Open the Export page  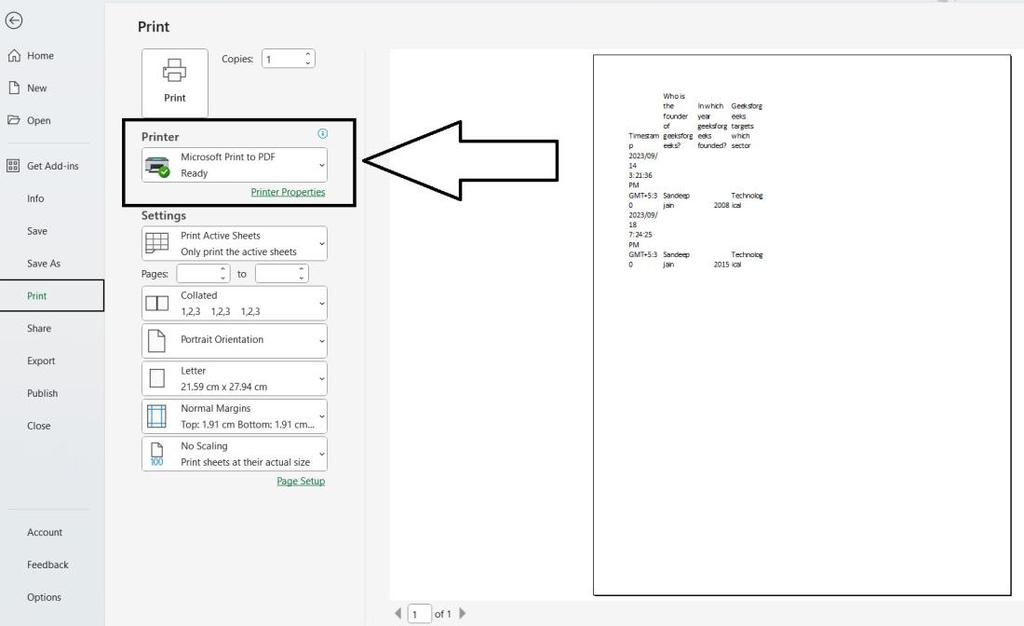(40, 361)
